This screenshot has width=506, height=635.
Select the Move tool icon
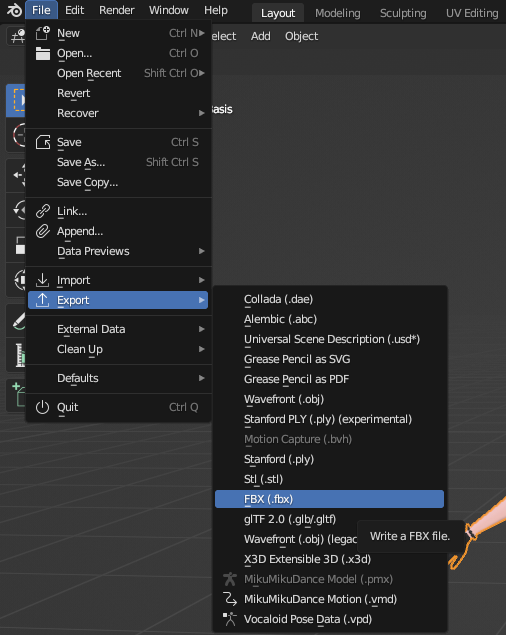[x=18, y=175]
